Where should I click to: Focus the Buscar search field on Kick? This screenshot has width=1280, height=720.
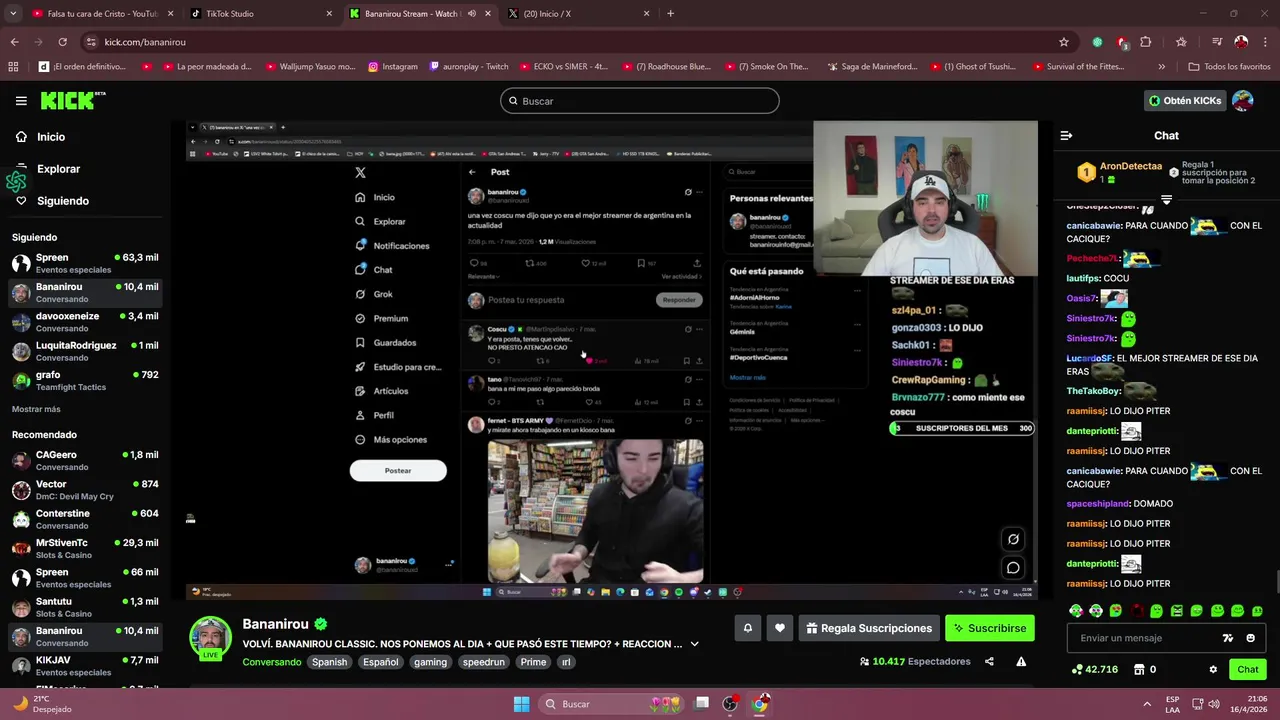[x=640, y=101]
